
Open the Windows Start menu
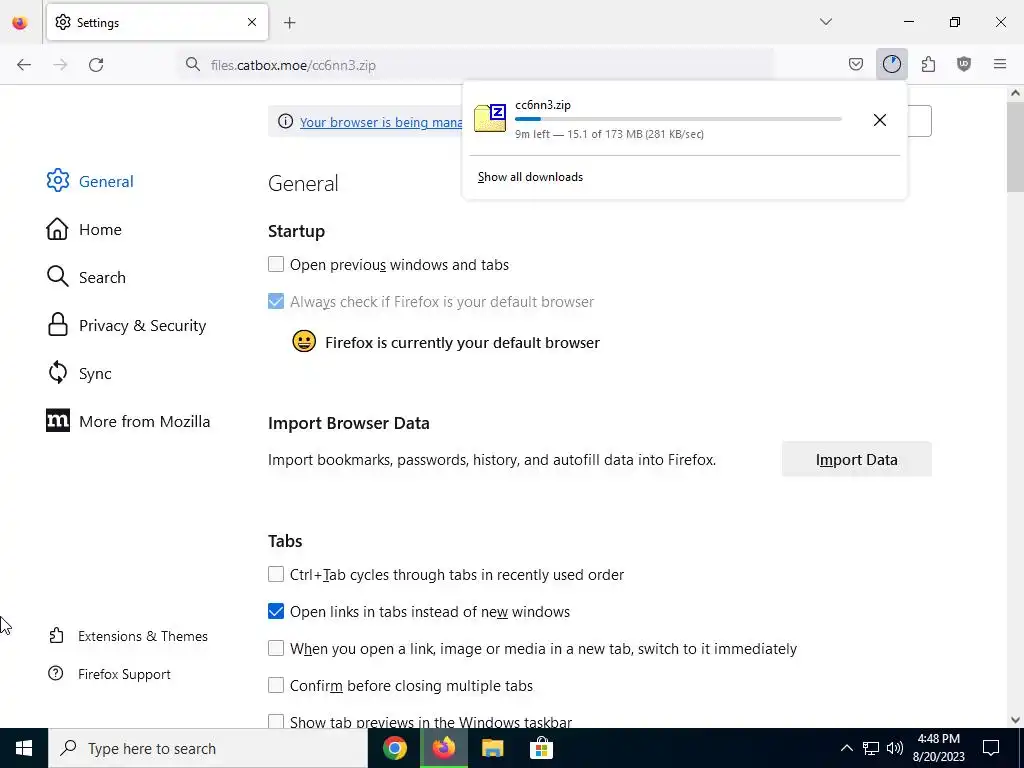click(x=24, y=748)
